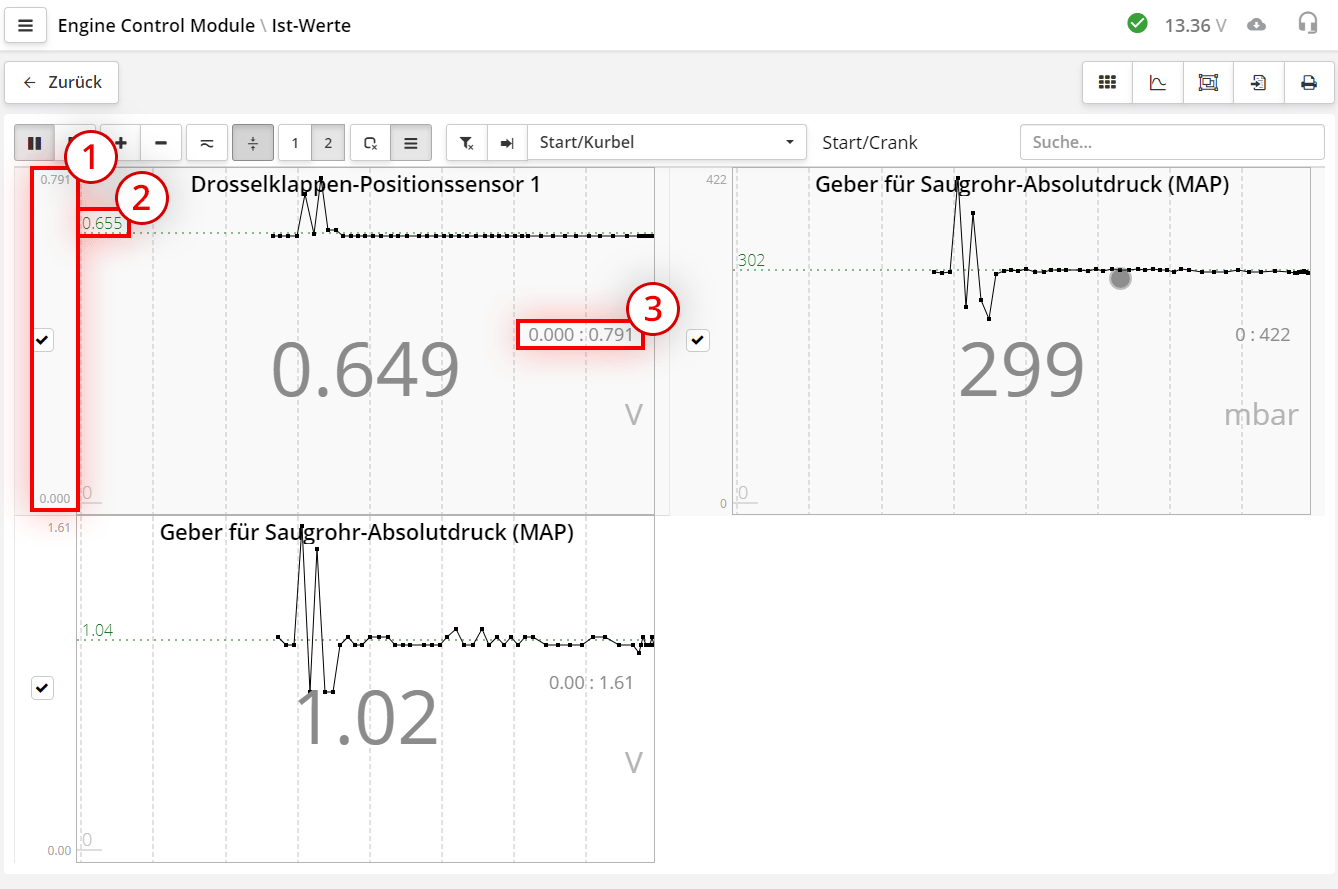Image resolution: width=1338 pixels, height=889 pixels.
Task: Select the 1 column layout button
Action: click(x=294, y=143)
